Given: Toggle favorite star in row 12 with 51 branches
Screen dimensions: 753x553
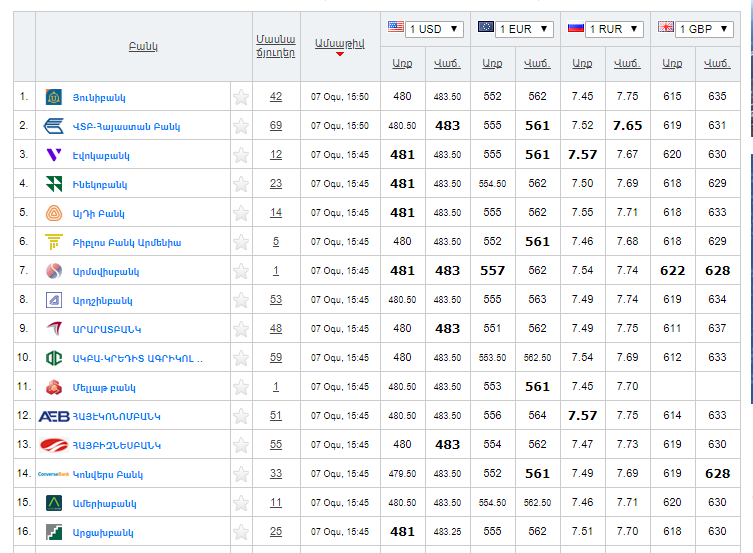Looking at the screenshot, I should coord(241,416).
